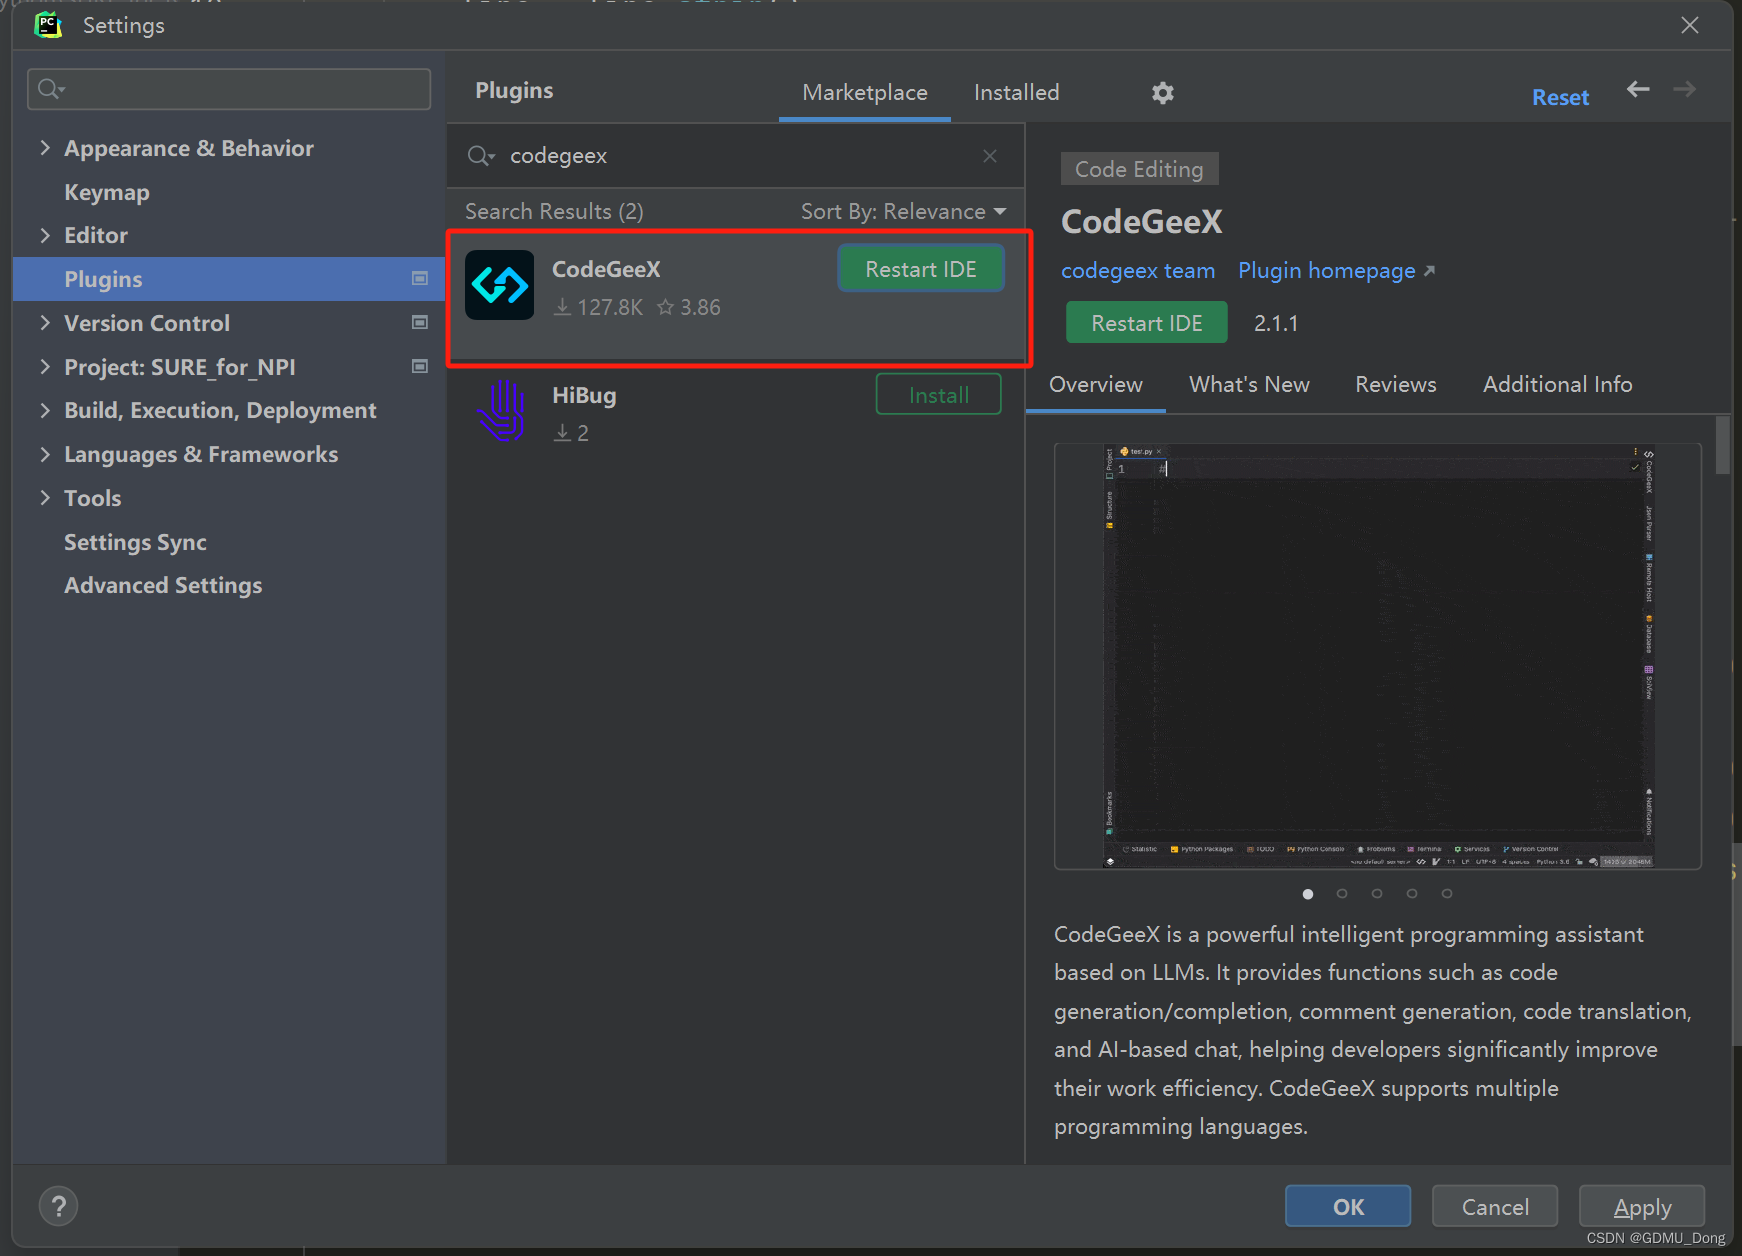Select the third screenshot carousel dot
The image size is (1742, 1256).
point(1377,894)
